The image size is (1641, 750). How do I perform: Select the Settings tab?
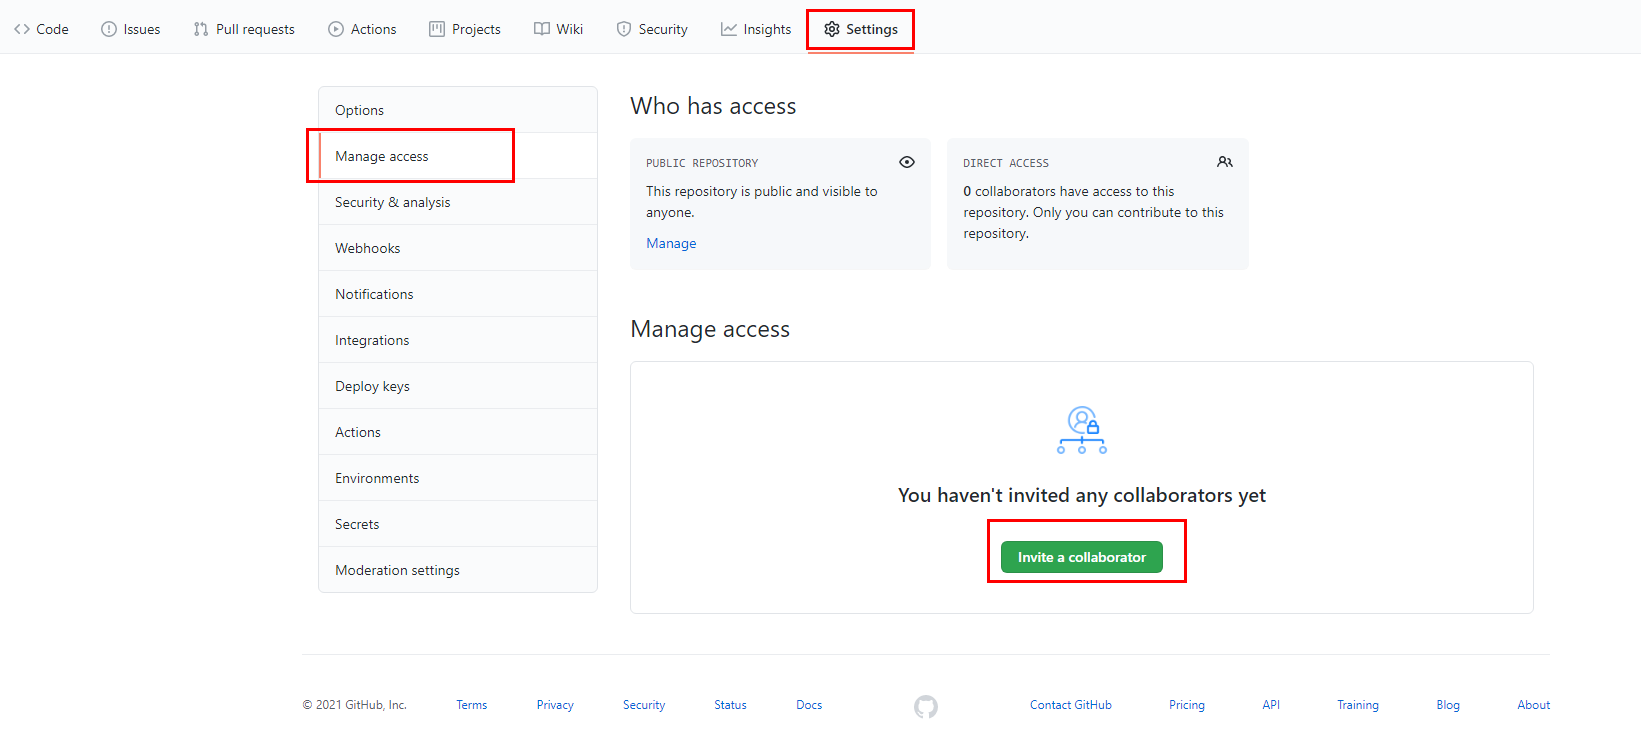861,29
